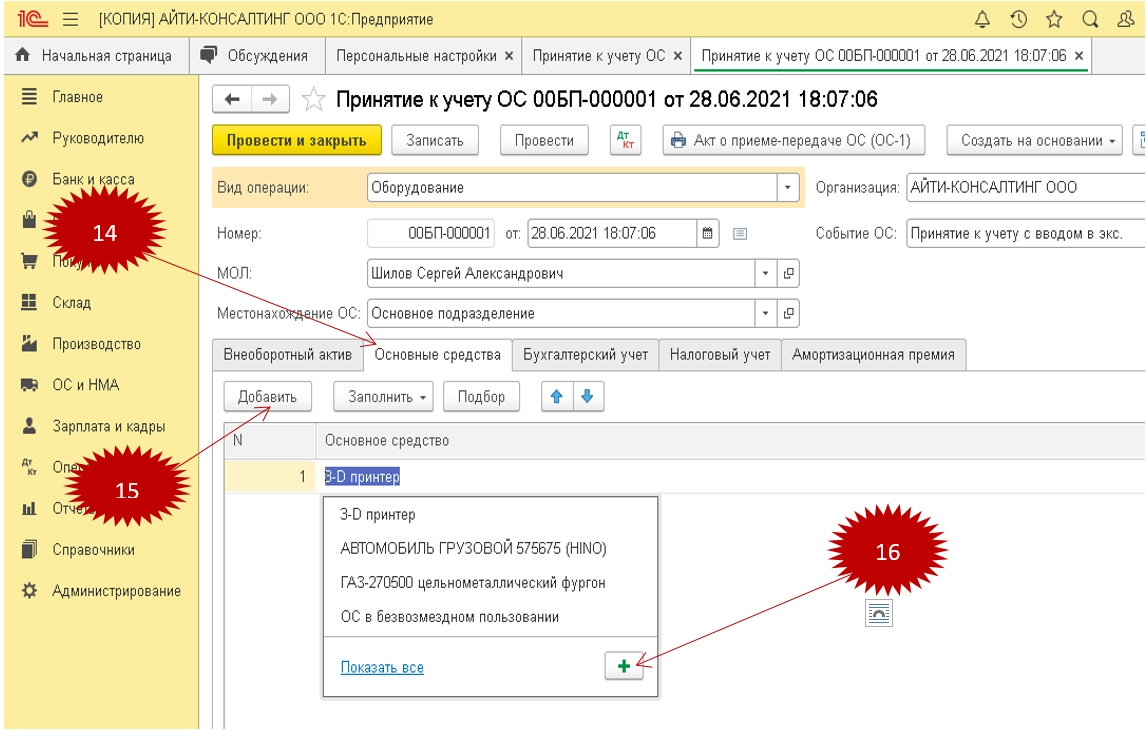Select ОС в безвозмездном пользовании suggestion
Image resolution: width=1147 pixels, height=731 pixels.
click(490, 617)
